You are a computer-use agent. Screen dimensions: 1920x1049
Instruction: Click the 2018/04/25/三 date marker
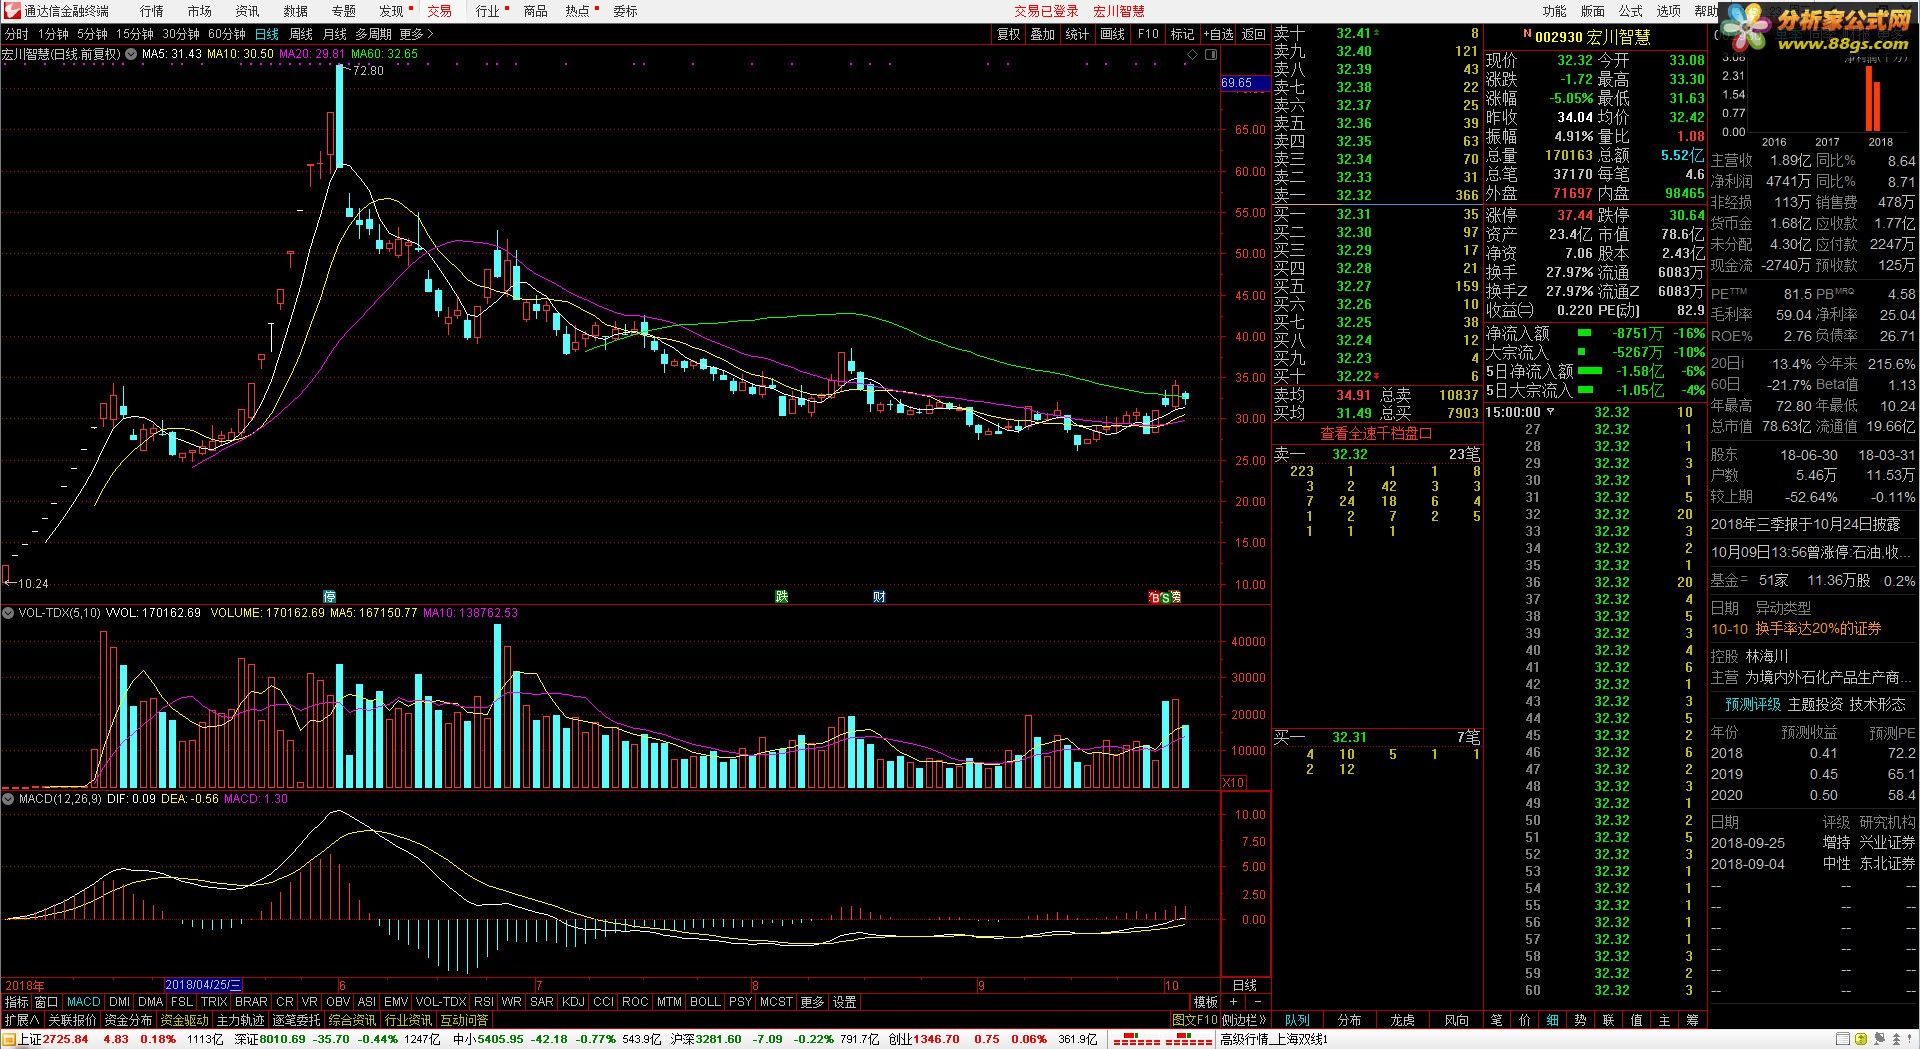point(203,985)
